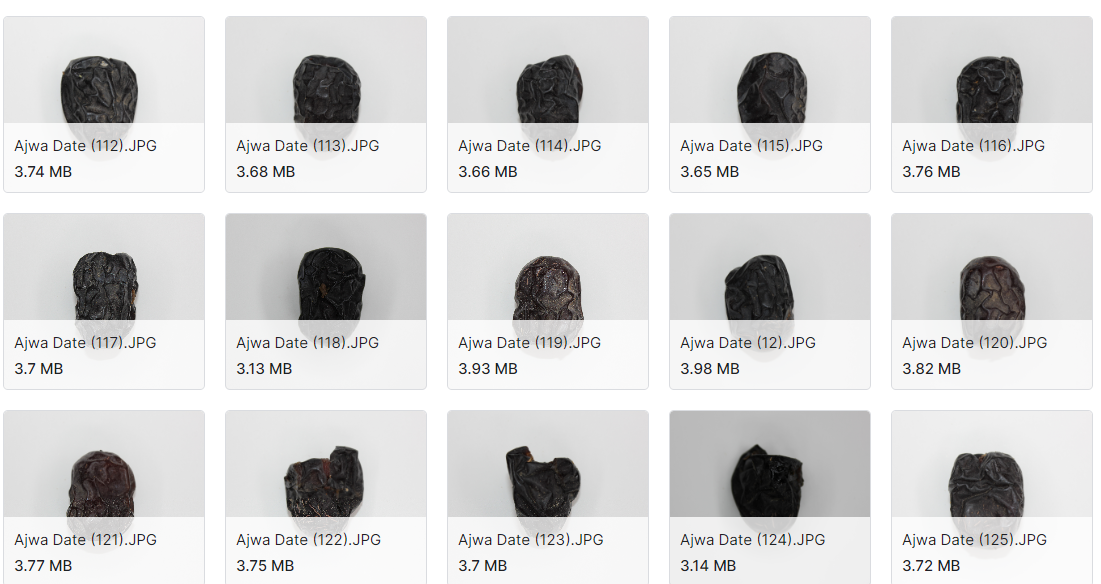Select Ajwa Date (120).JPG file card

[991, 302]
